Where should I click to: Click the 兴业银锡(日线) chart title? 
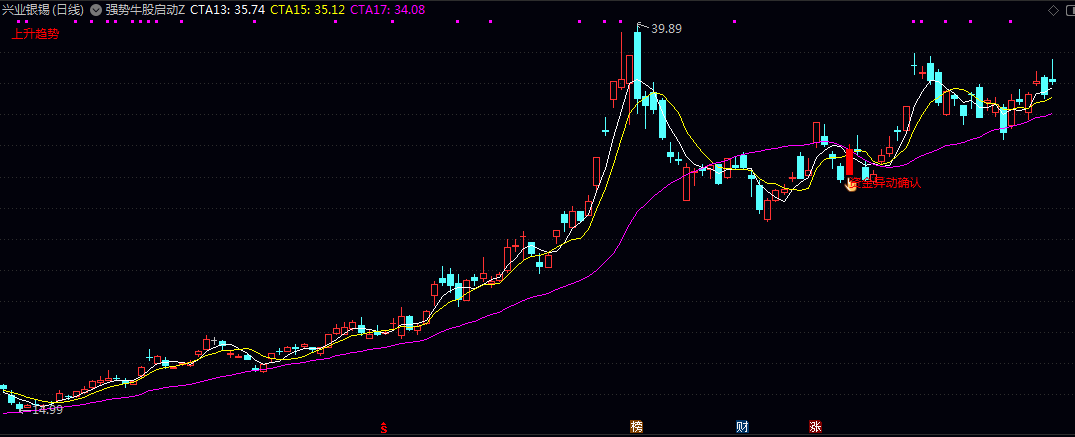coord(44,10)
